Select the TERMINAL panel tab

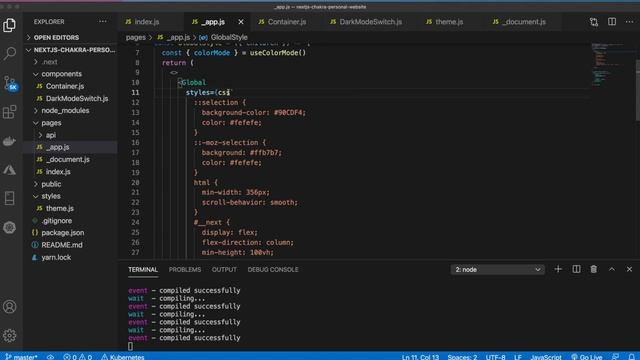[x=143, y=270]
